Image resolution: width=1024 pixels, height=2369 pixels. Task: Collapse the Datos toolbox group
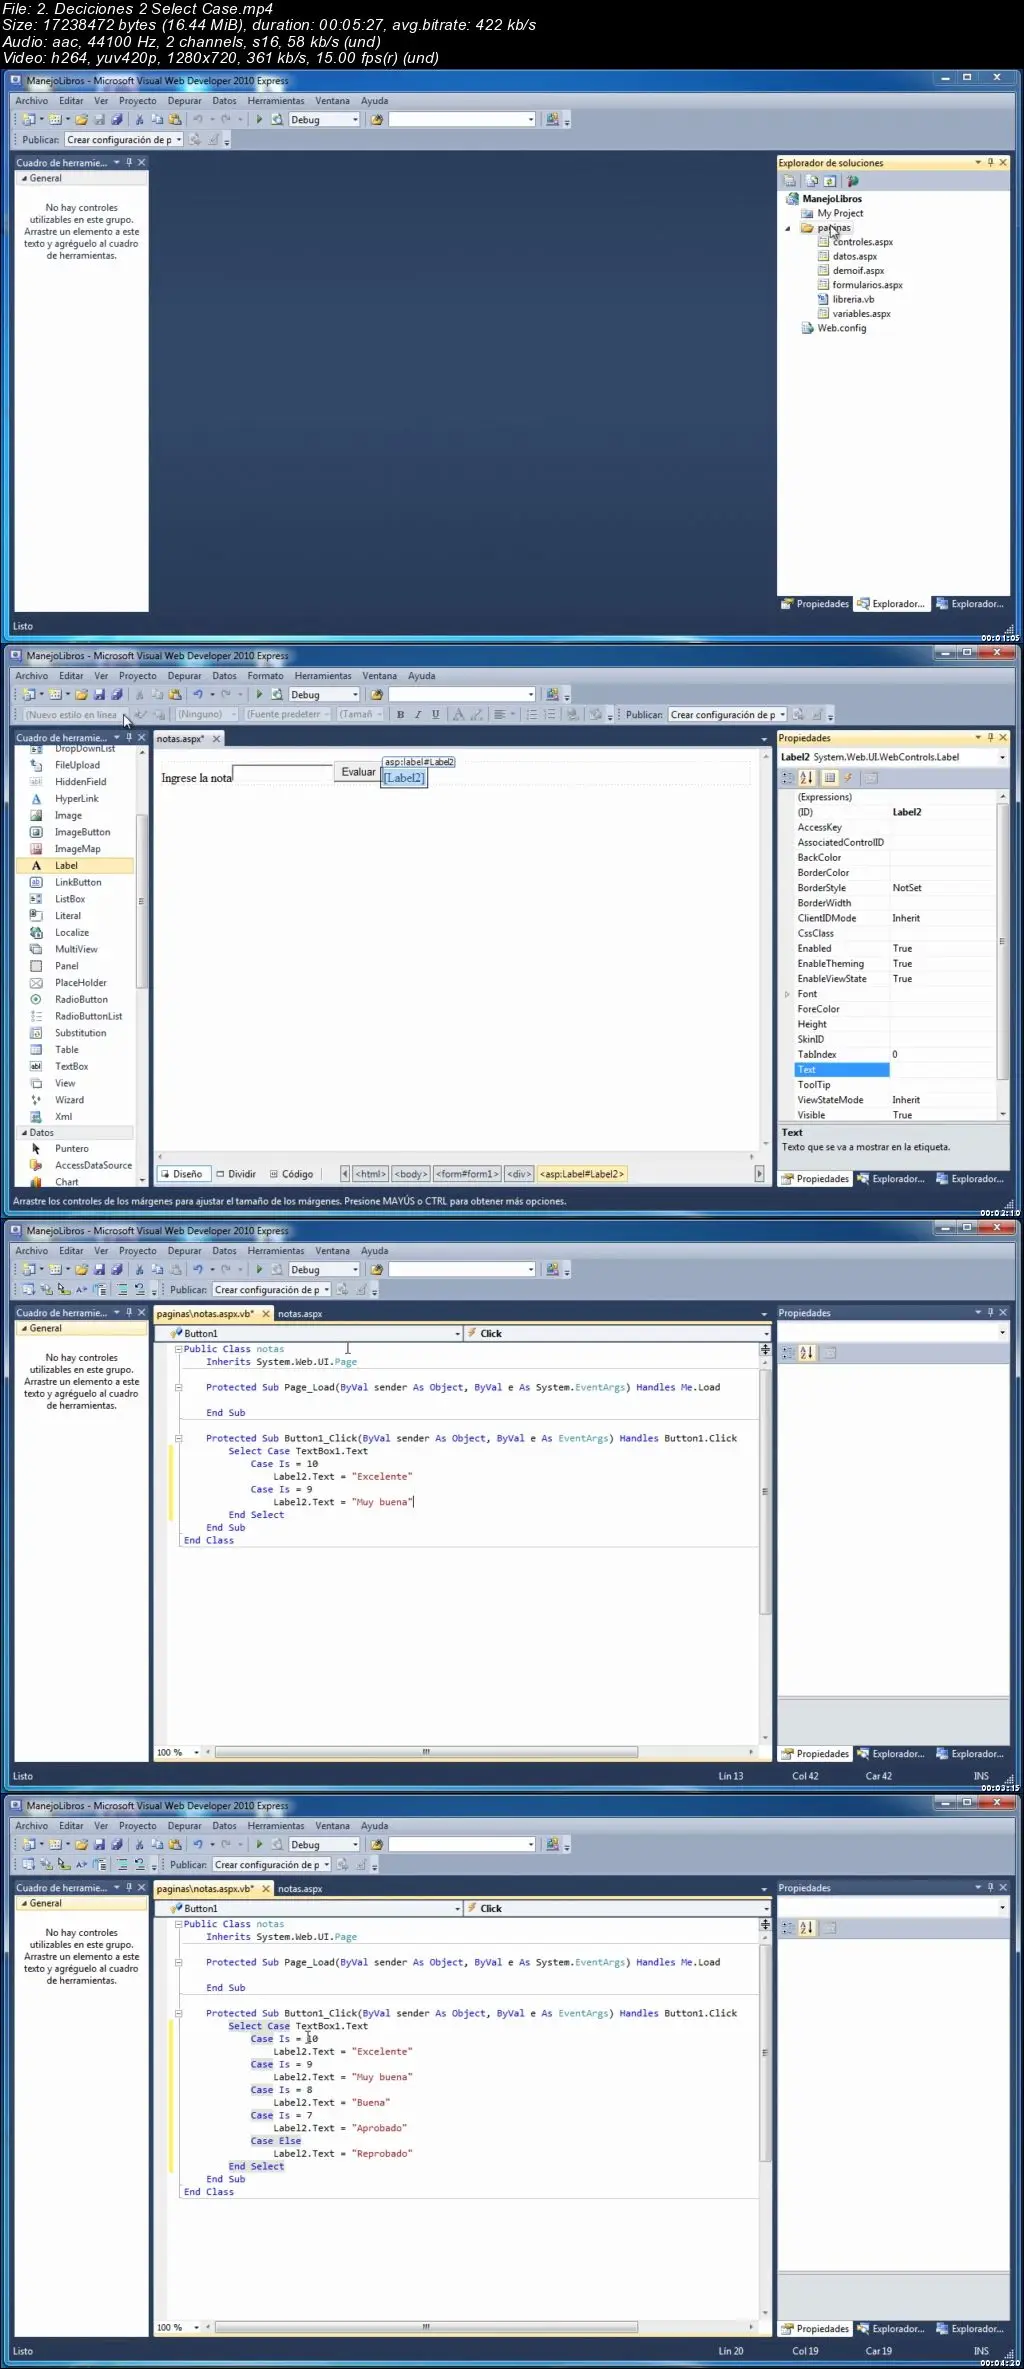pyautogui.click(x=24, y=1133)
